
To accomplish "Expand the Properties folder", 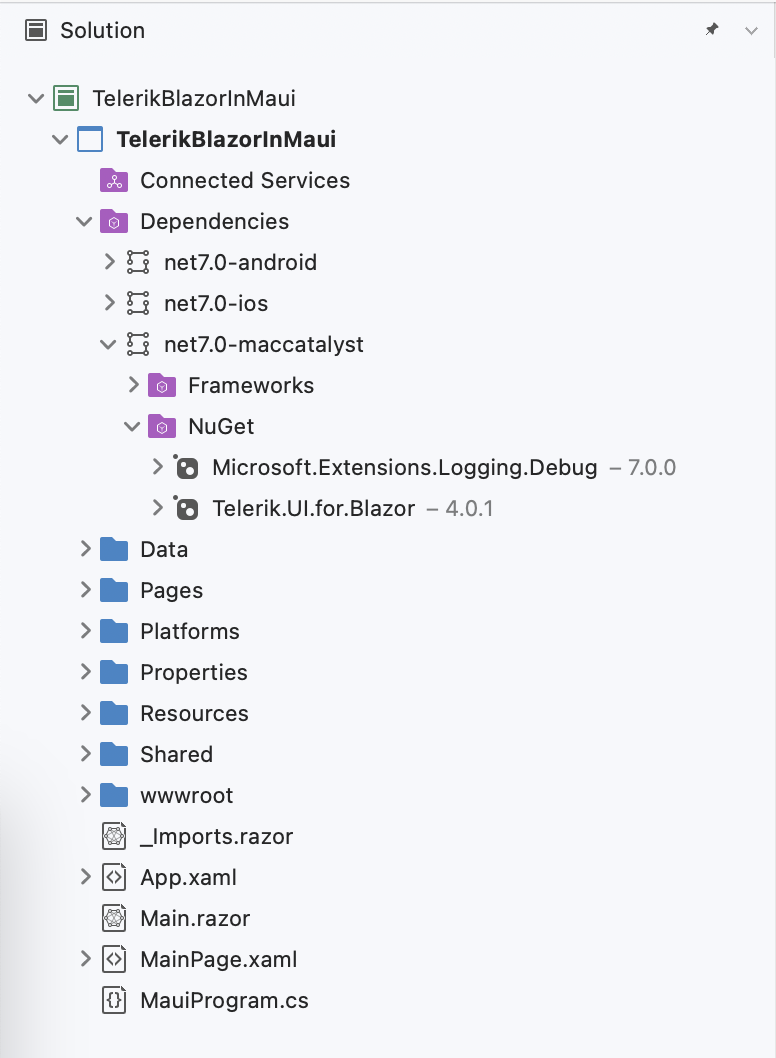I will click(86, 672).
